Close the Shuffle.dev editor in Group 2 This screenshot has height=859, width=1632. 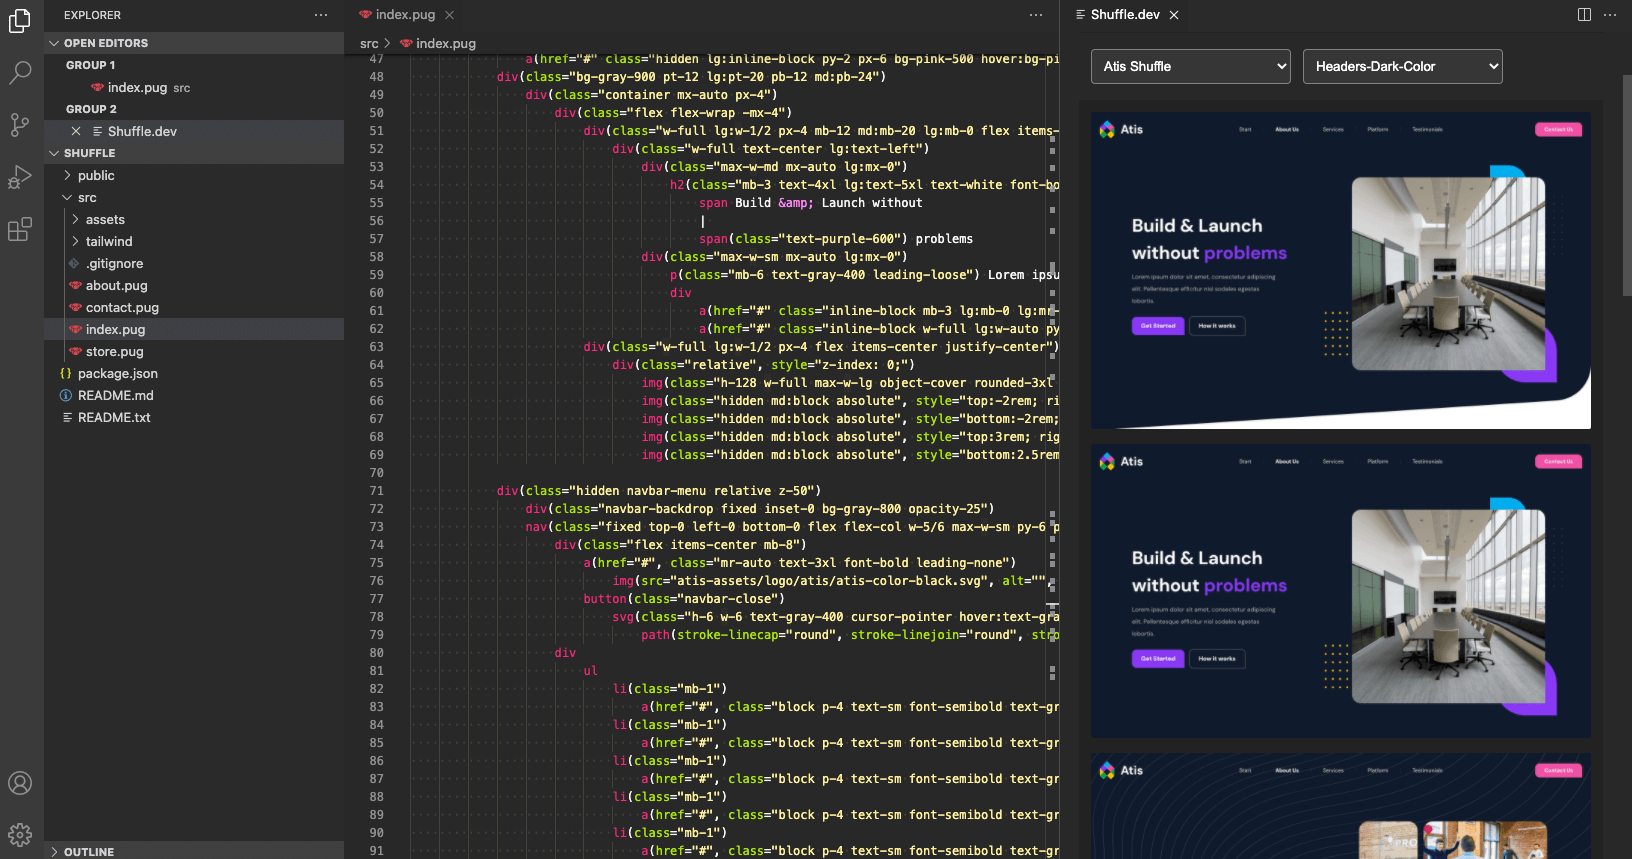click(x=76, y=132)
